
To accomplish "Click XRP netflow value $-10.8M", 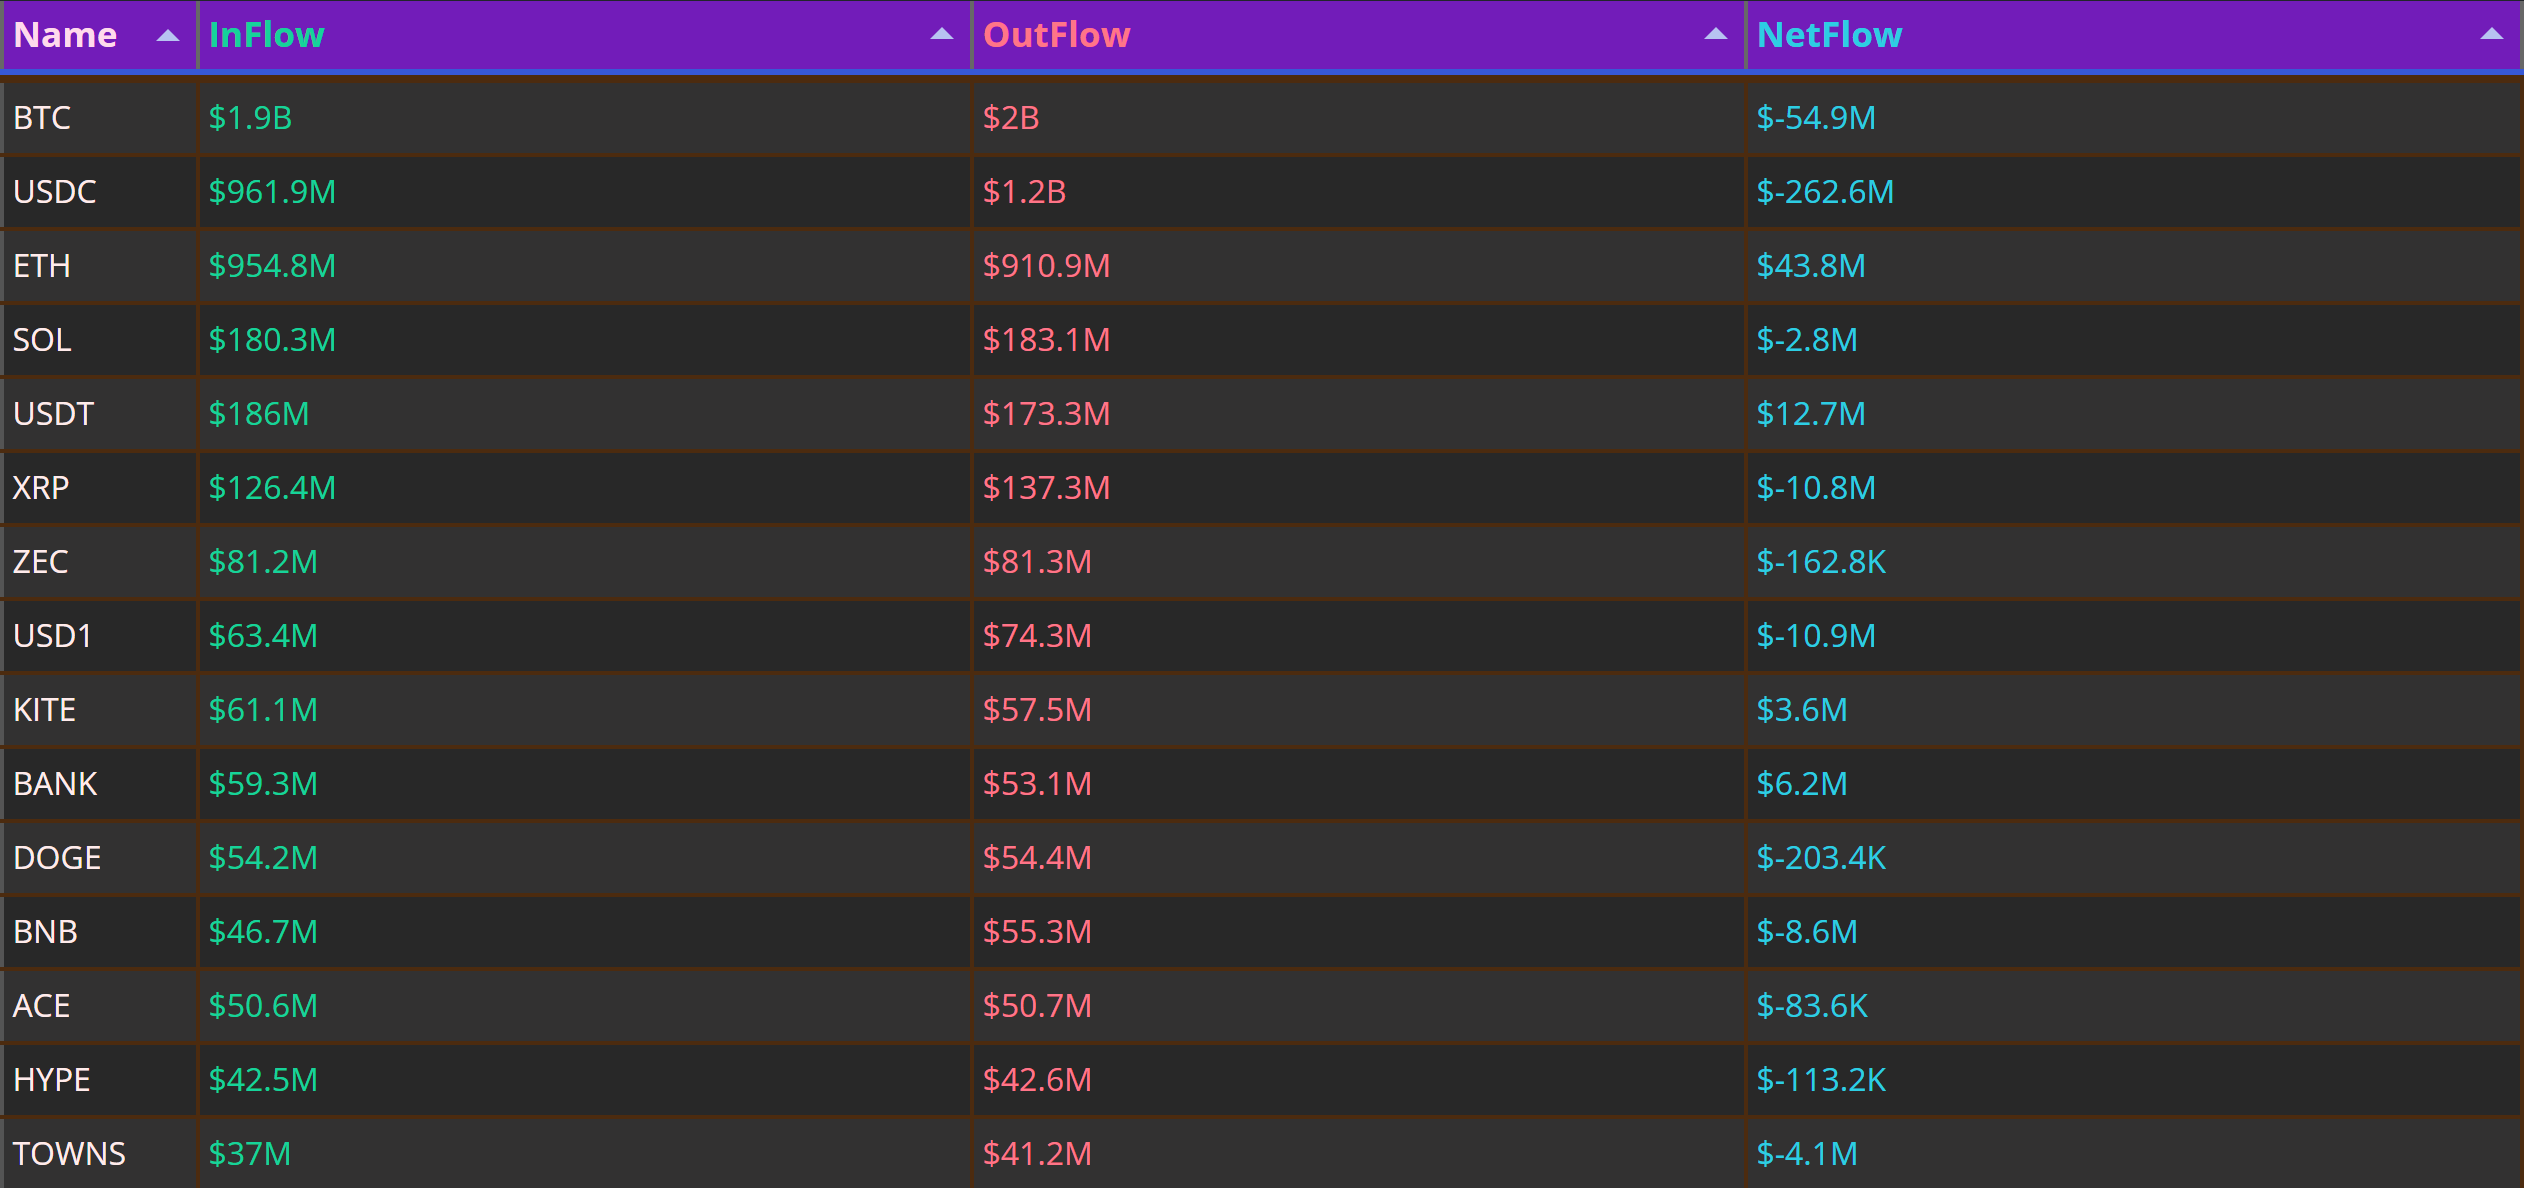I will (x=1816, y=488).
